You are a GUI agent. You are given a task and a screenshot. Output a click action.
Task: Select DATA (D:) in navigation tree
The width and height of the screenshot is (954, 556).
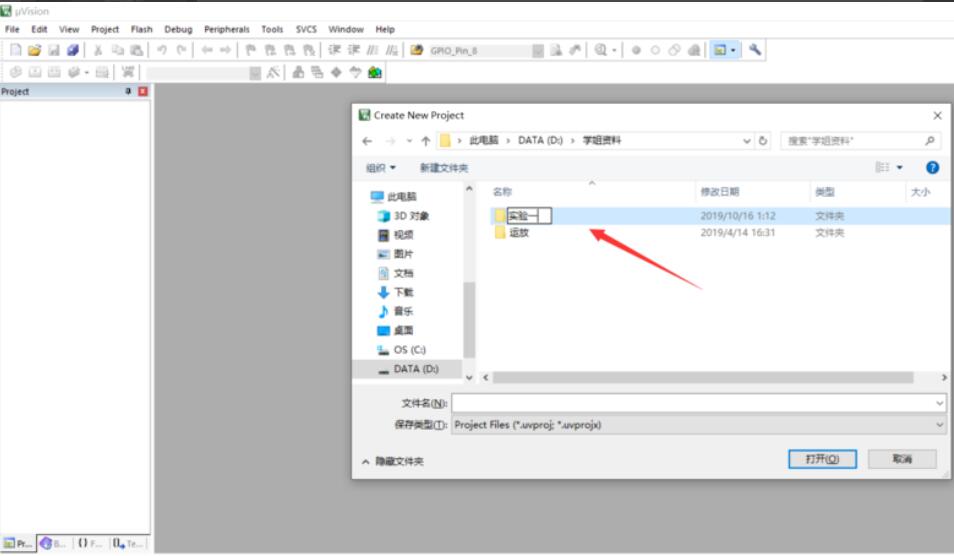pyautogui.click(x=416, y=369)
